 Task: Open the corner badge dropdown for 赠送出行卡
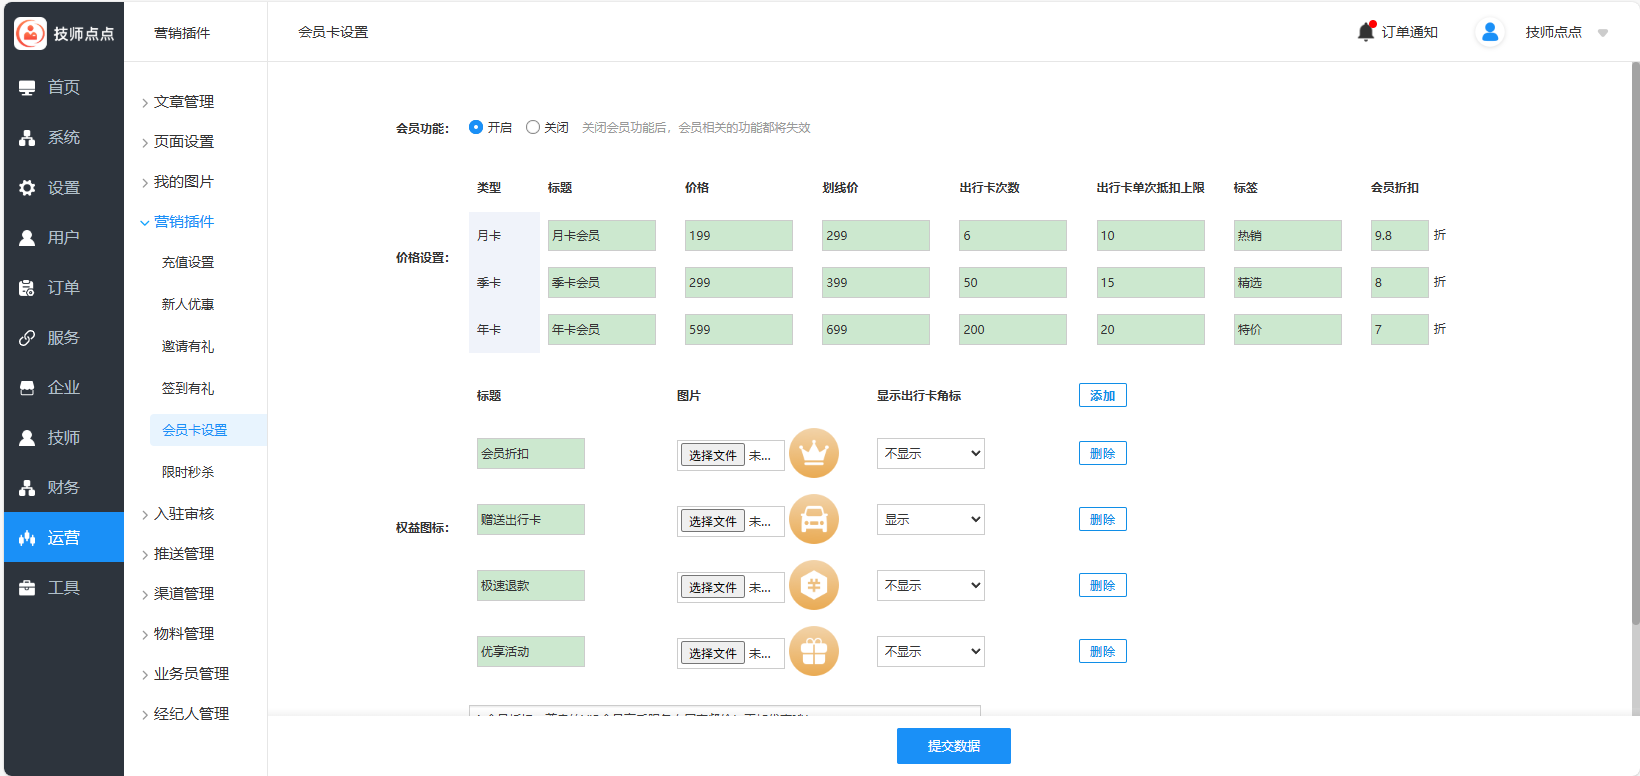(x=930, y=520)
